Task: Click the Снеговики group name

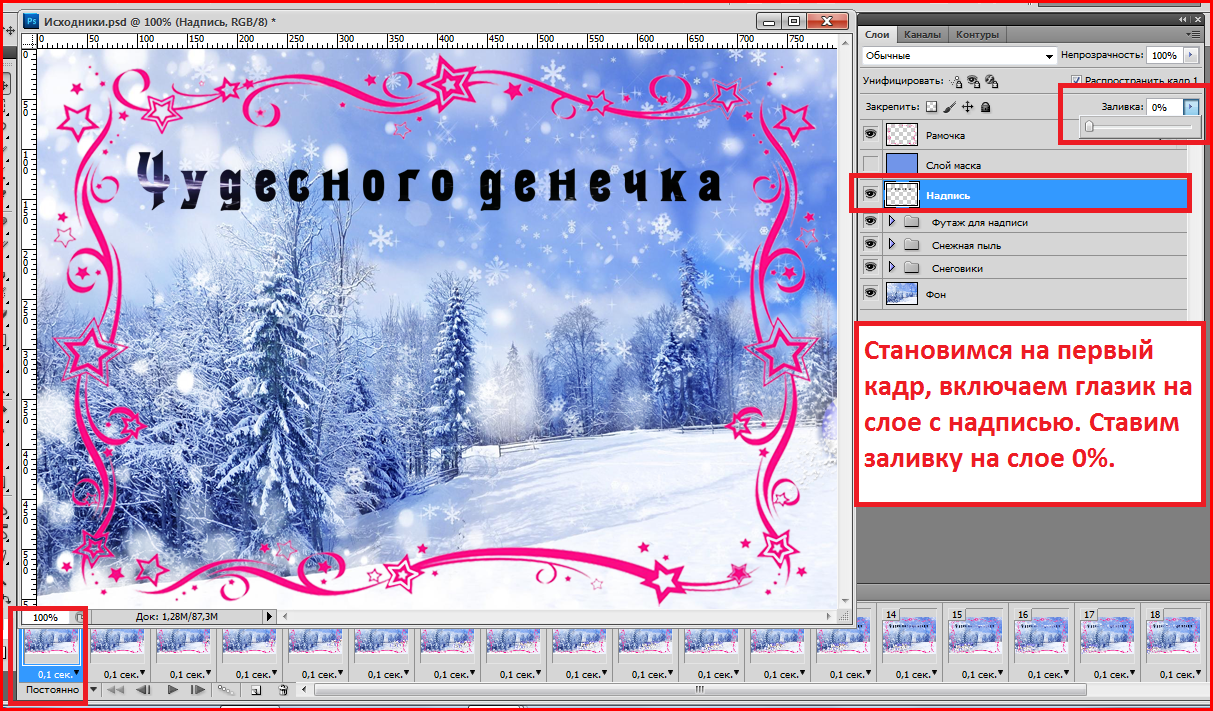Action: pyautogui.click(x=957, y=268)
